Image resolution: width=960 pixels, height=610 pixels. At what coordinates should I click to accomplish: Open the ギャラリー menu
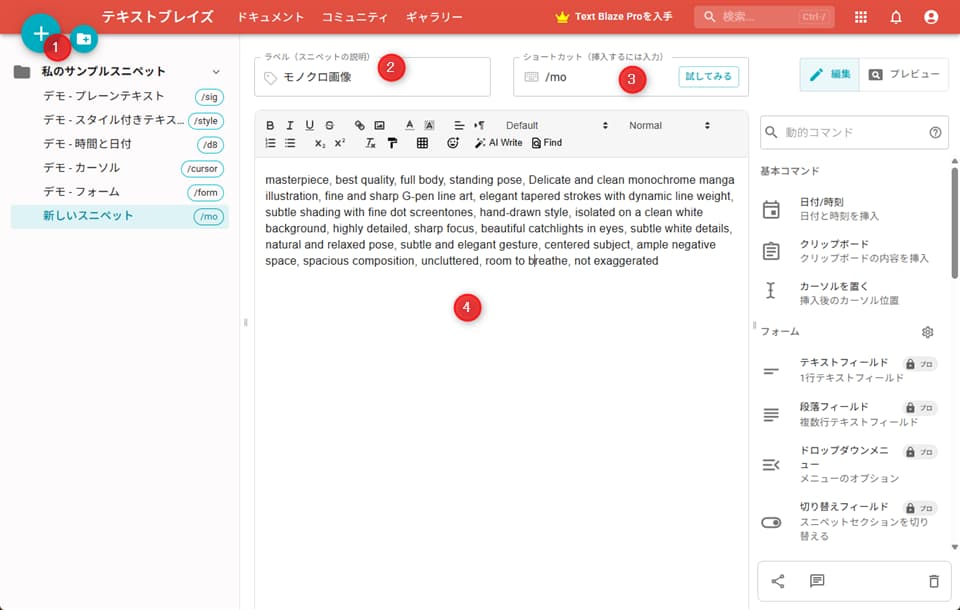[x=434, y=17]
